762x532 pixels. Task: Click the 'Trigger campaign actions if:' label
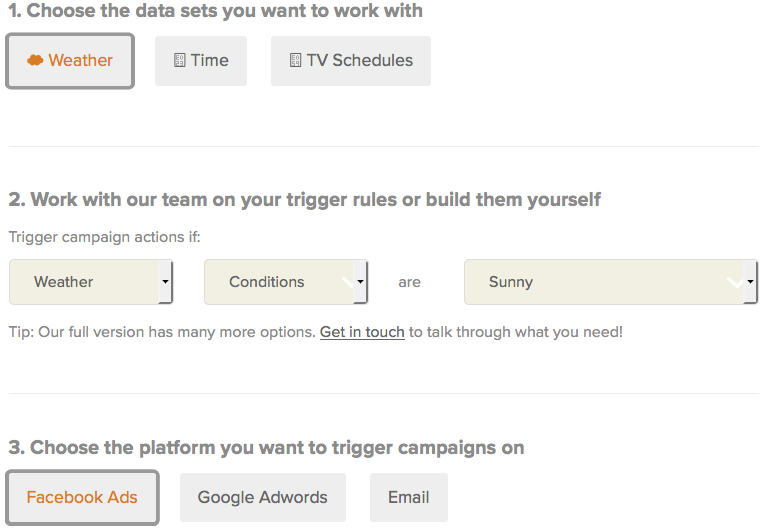click(x=104, y=237)
